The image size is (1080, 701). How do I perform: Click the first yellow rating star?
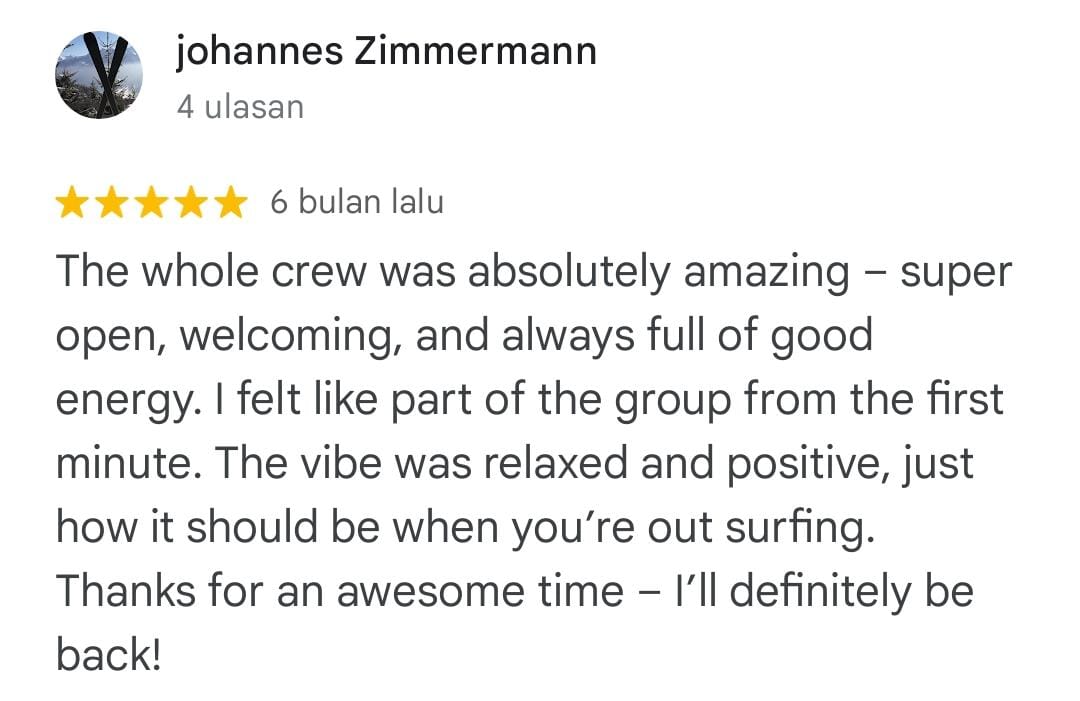coord(72,204)
